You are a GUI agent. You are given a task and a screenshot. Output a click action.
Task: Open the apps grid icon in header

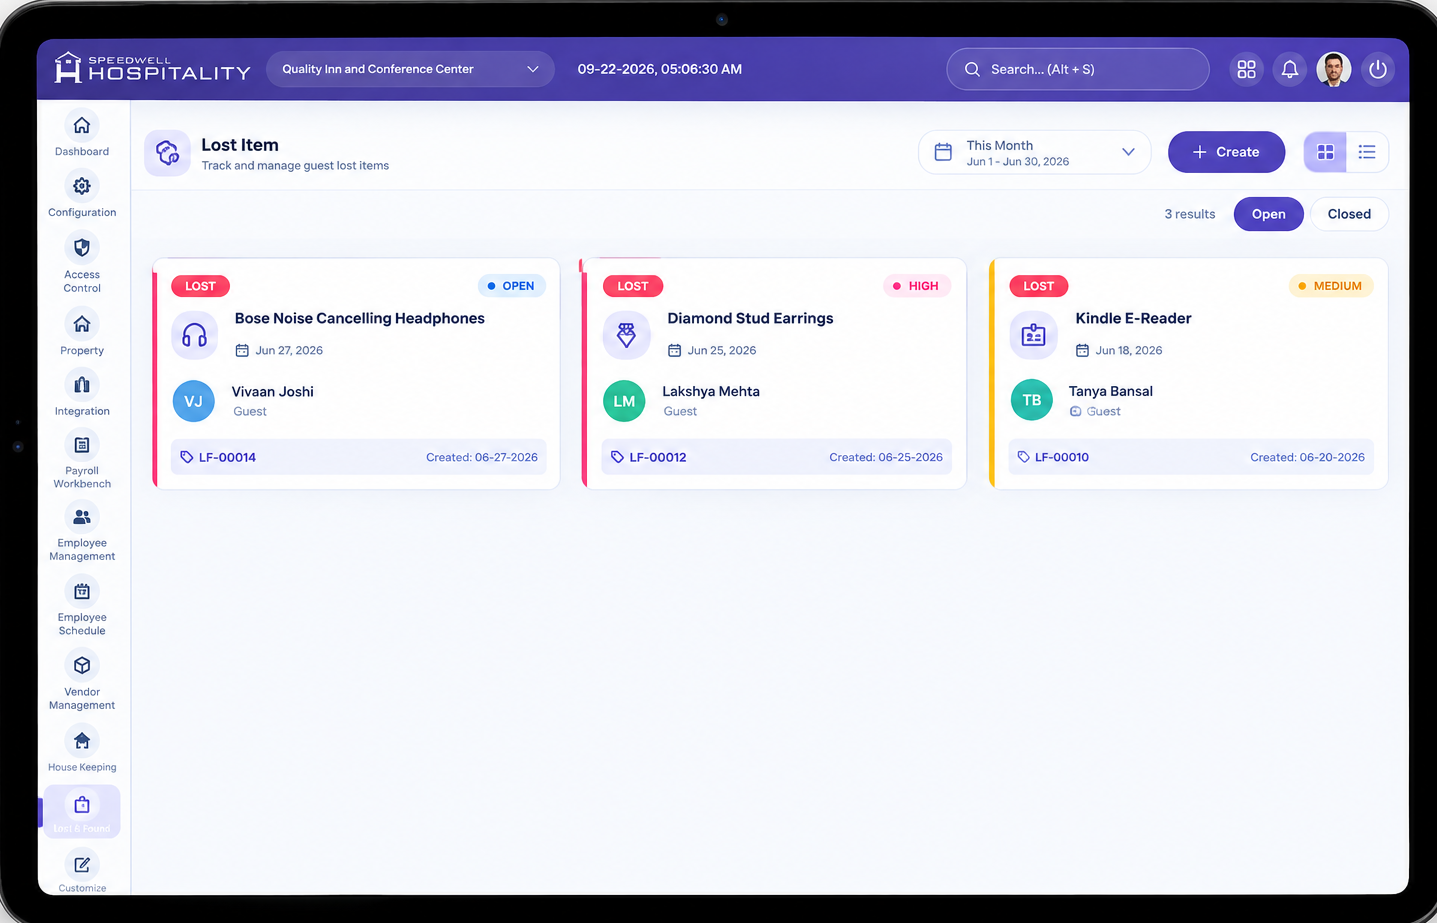click(x=1246, y=69)
